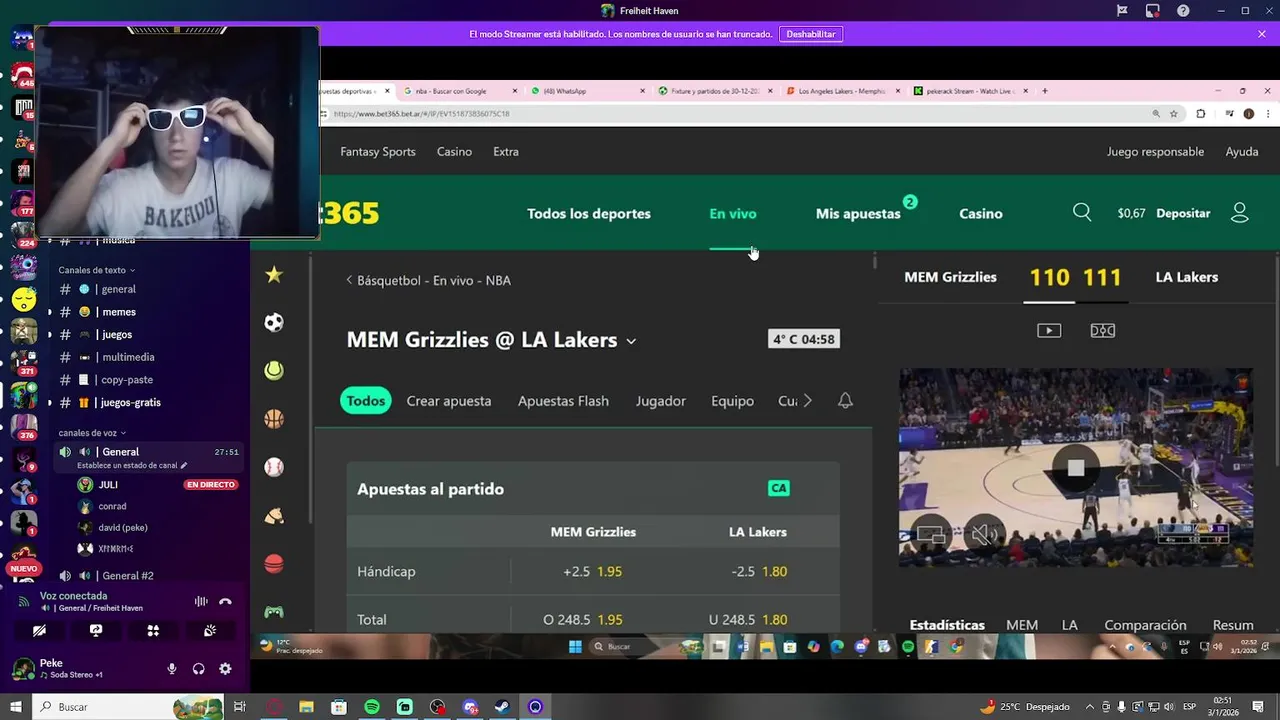
Task: Select the horse racing sport icon
Action: 274,516
